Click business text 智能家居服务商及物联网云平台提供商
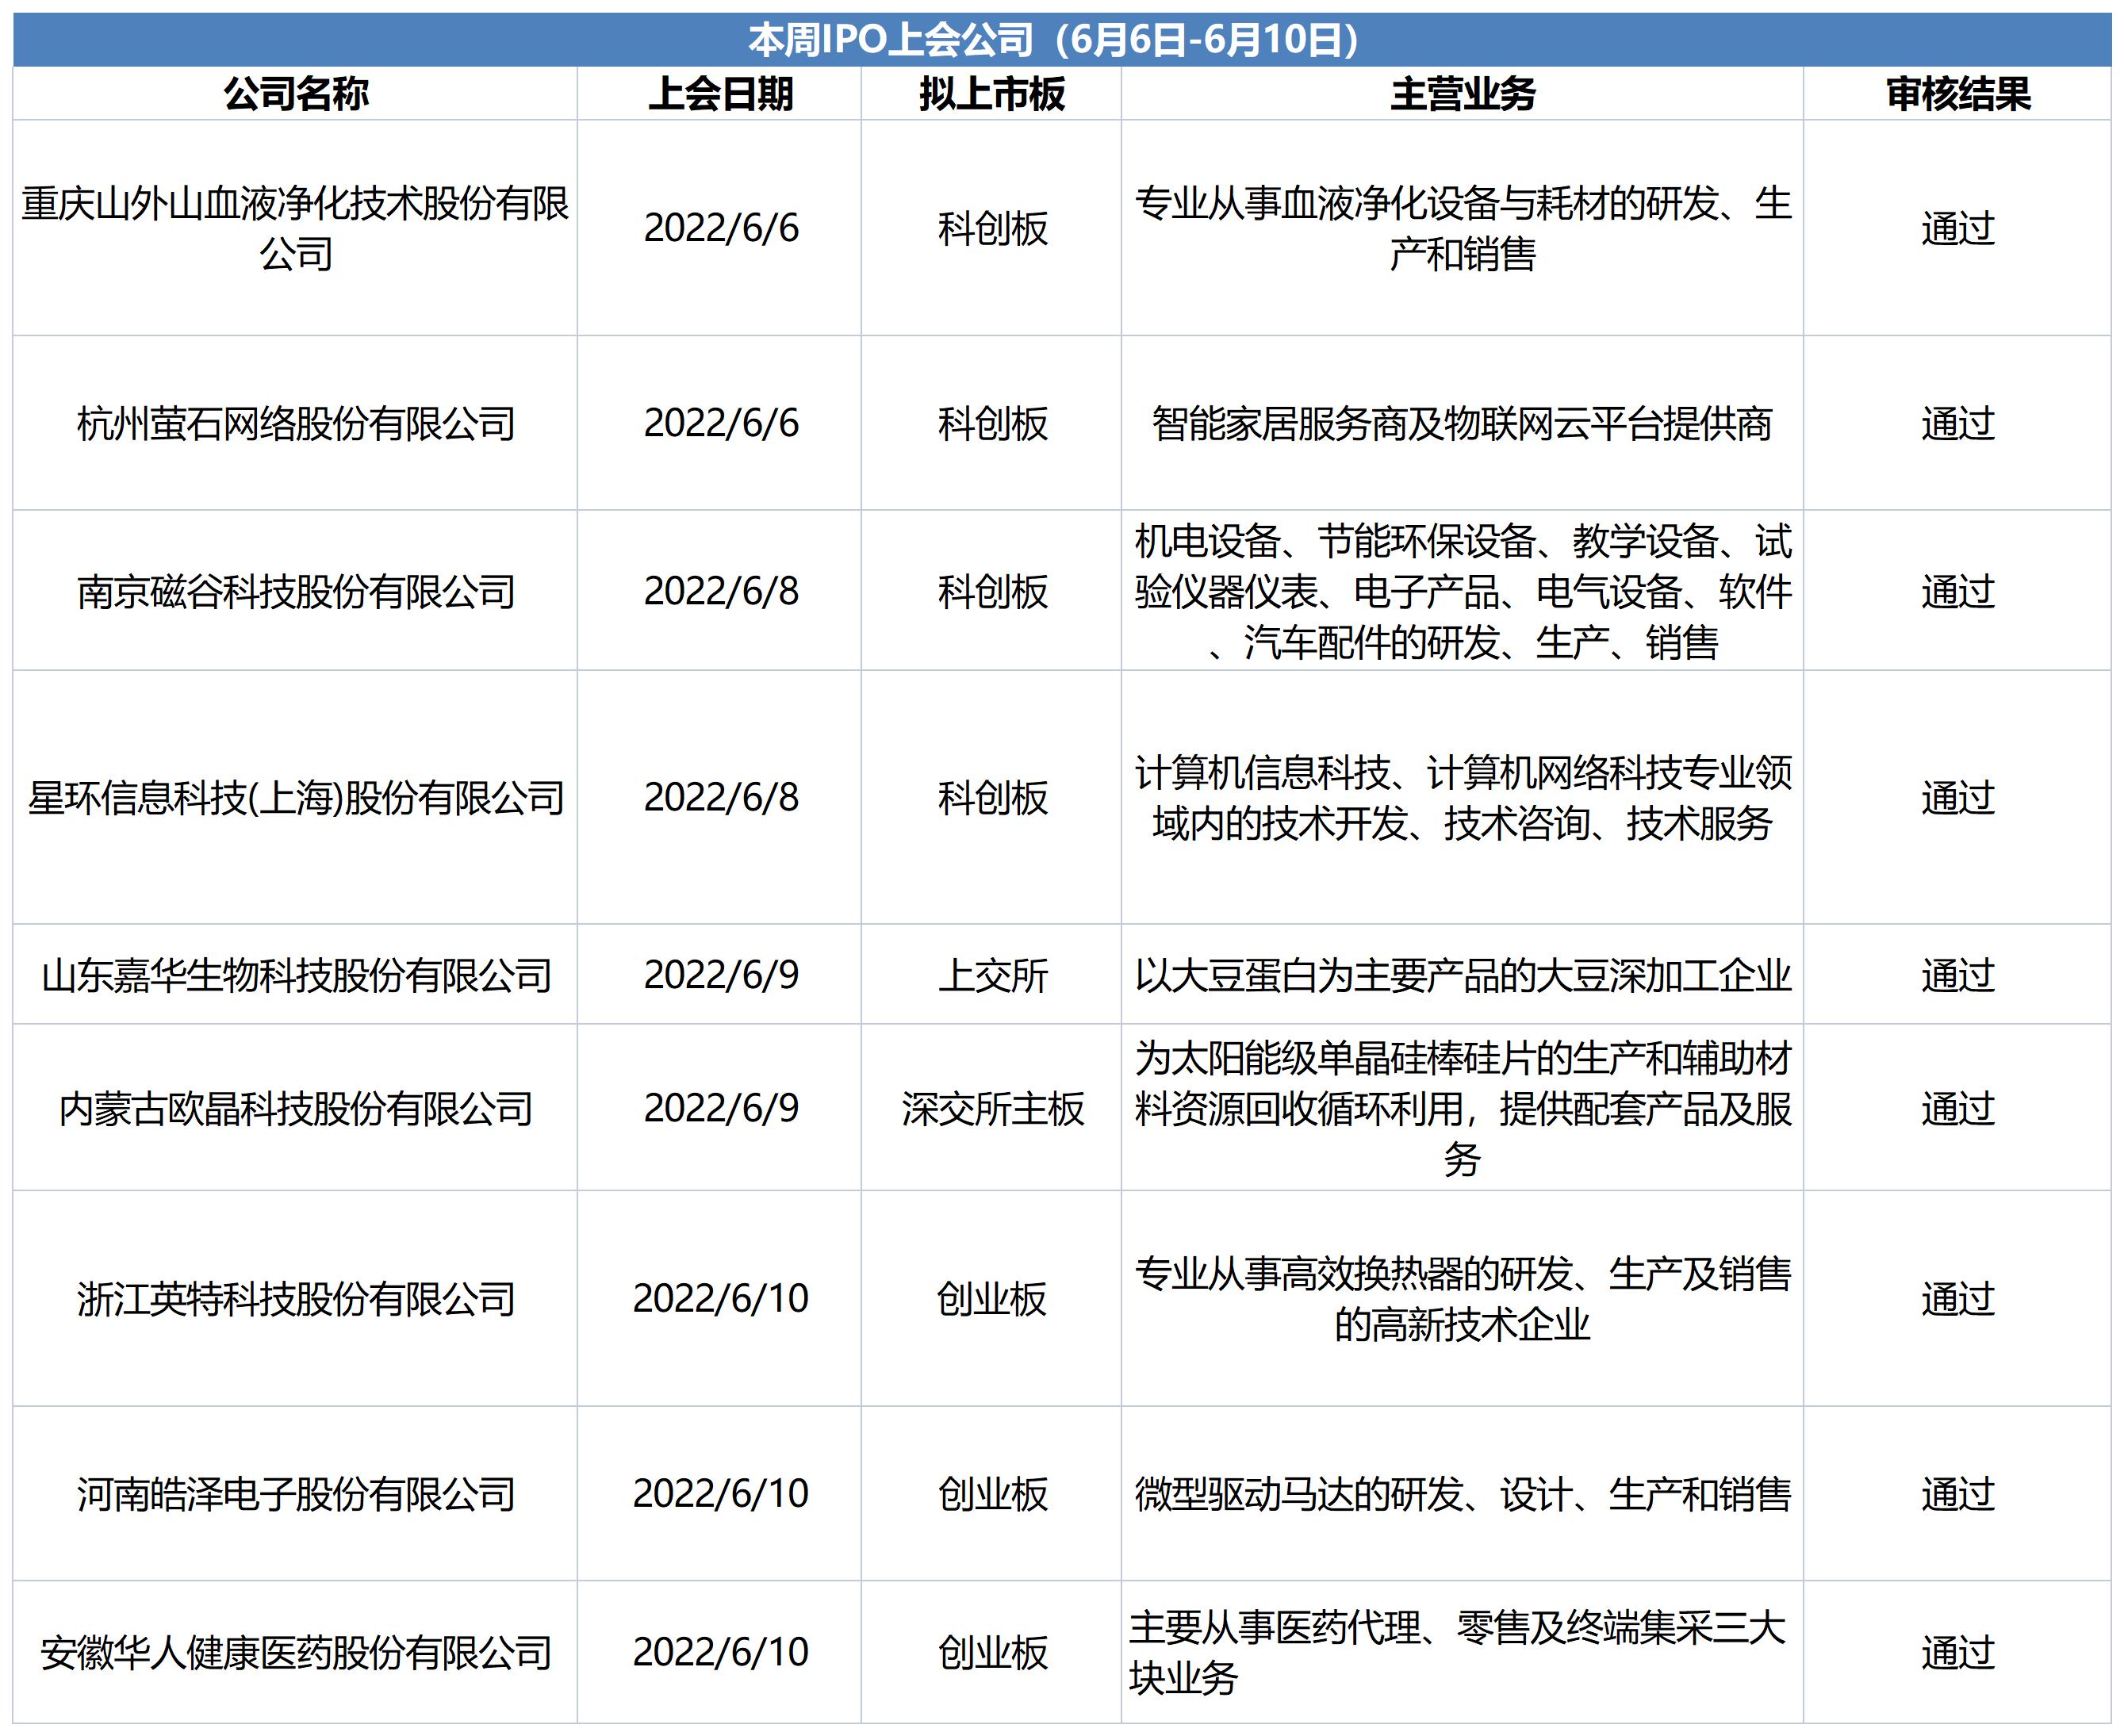Screen dimensions: 2124x1736 1463,424
